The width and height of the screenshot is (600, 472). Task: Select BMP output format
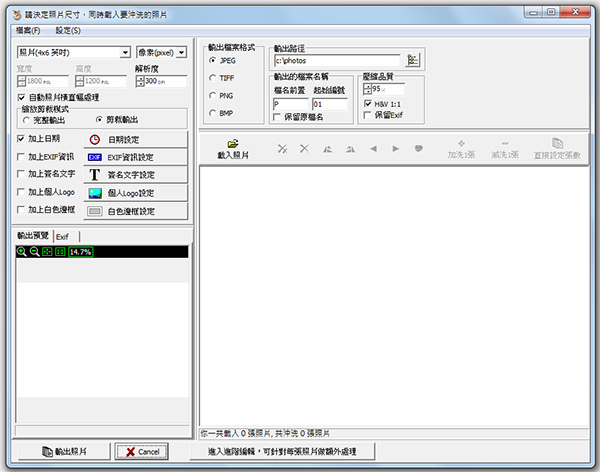[x=213, y=113]
